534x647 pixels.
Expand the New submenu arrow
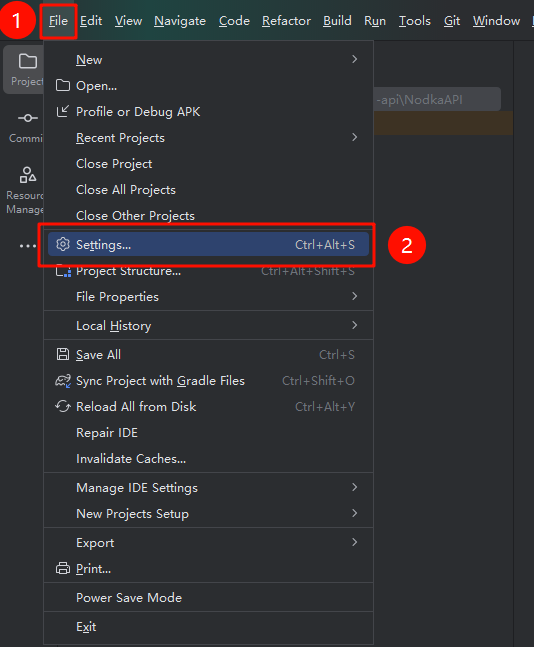point(354,59)
